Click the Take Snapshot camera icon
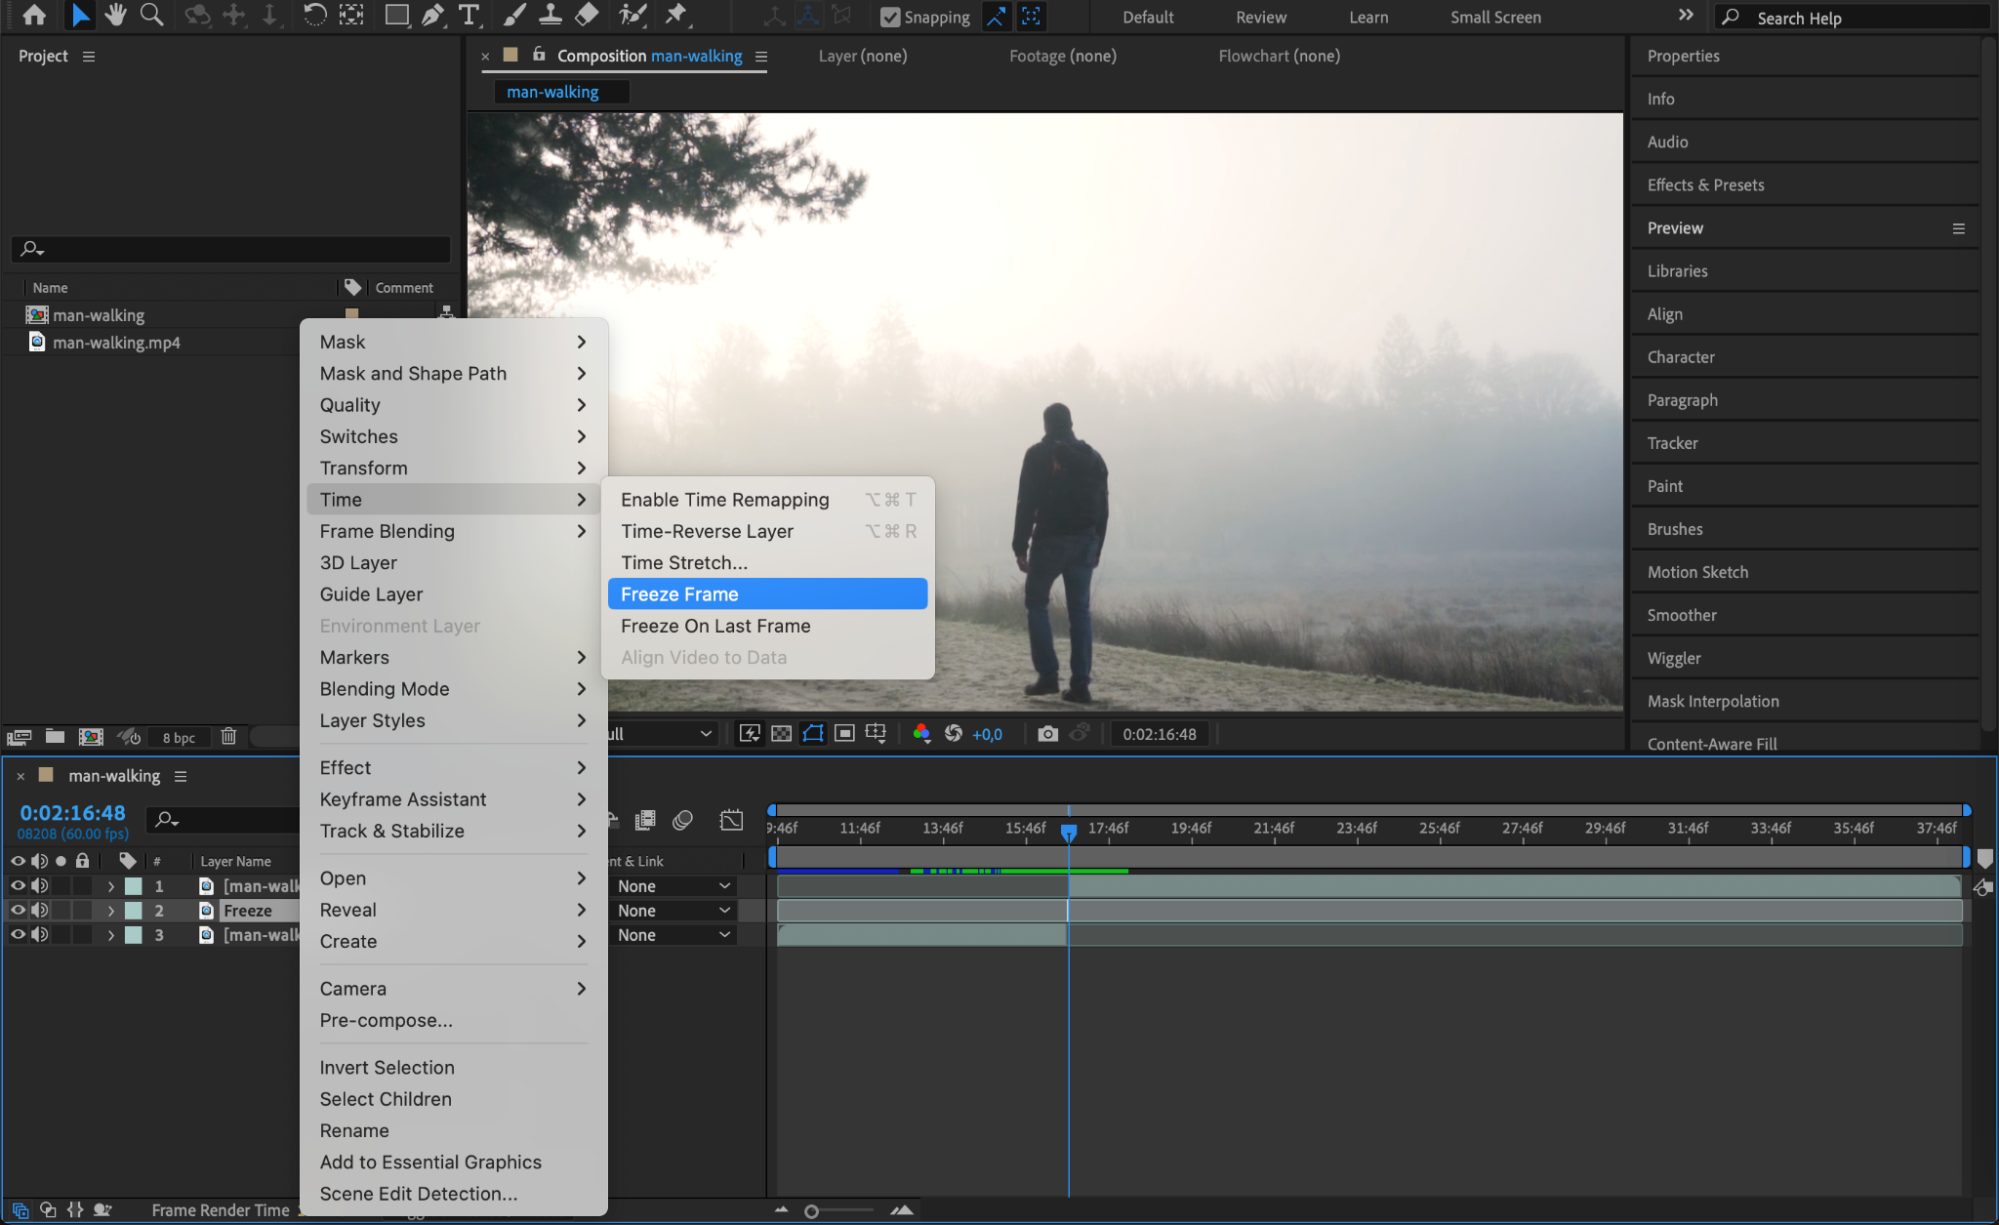The image size is (1999, 1225). (x=1047, y=734)
